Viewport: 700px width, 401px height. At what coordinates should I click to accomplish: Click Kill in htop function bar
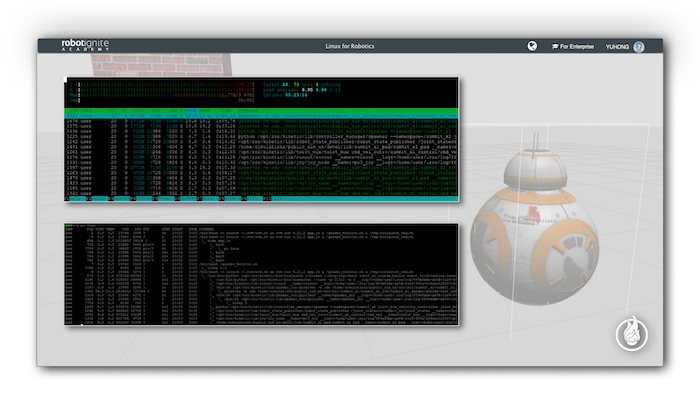click(x=255, y=199)
